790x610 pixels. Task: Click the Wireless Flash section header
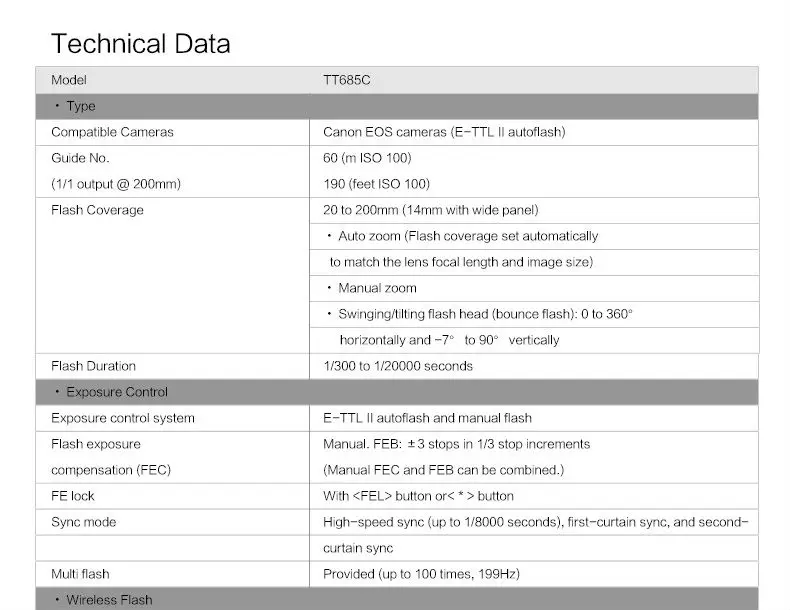109,600
